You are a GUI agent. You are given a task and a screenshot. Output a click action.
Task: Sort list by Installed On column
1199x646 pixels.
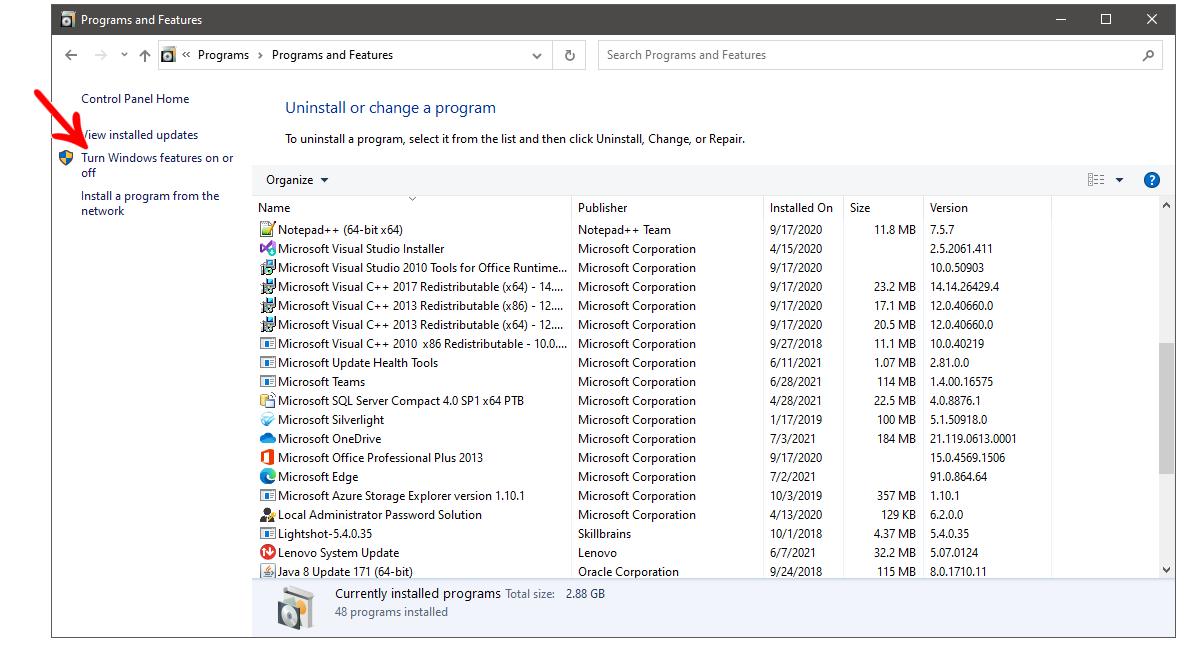click(x=803, y=208)
